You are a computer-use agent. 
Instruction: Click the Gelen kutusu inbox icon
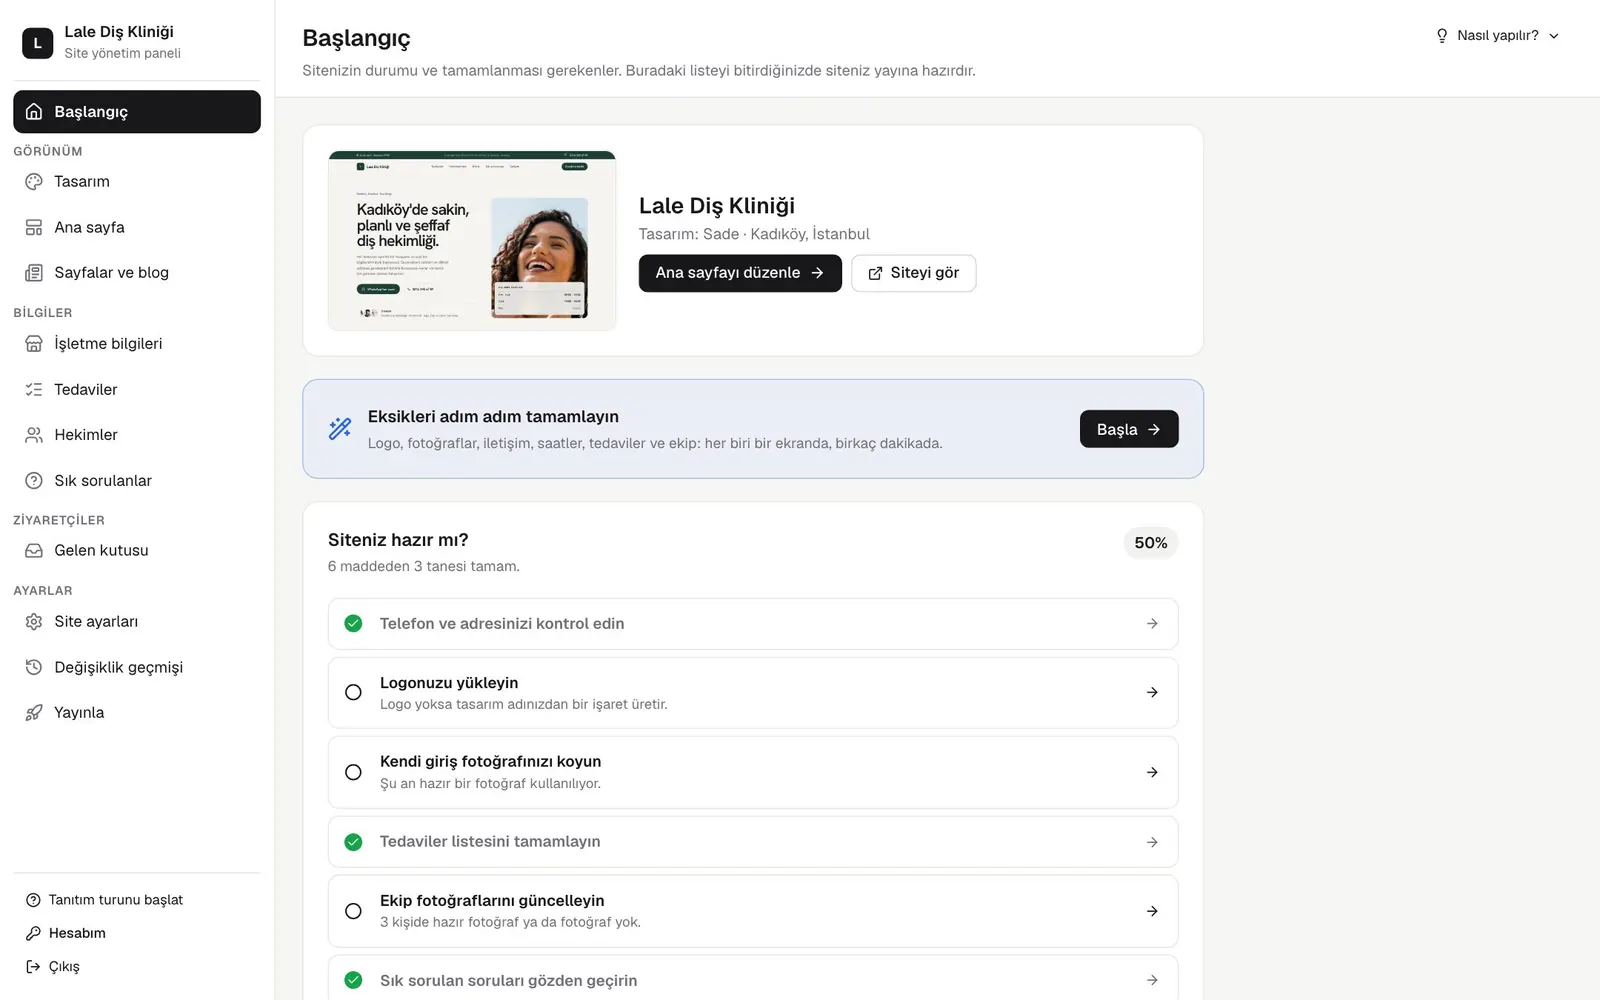(x=34, y=551)
